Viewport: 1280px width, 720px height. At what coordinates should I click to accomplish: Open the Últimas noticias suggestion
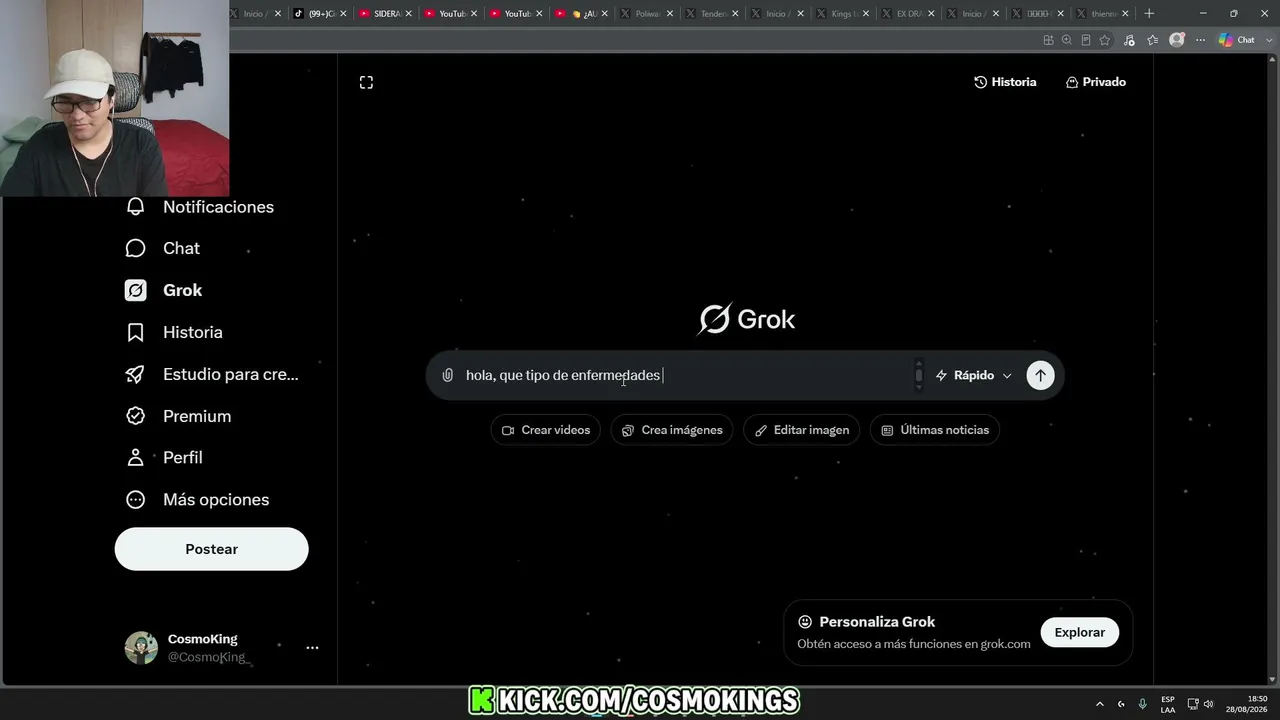(x=935, y=430)
